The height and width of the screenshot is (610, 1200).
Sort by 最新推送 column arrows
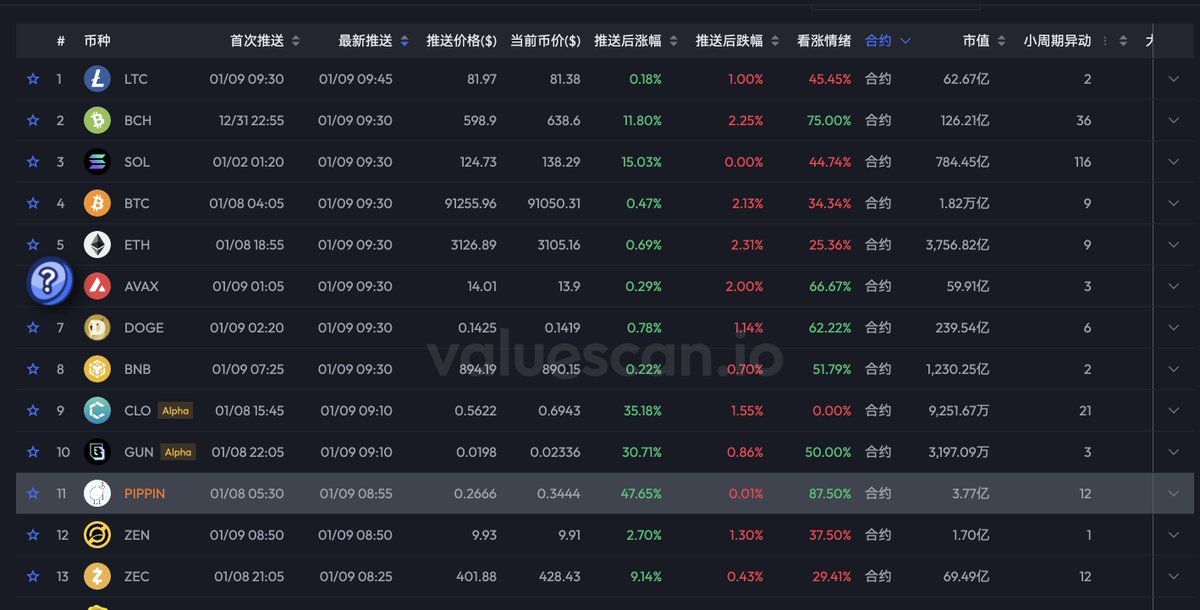(404, 41)
